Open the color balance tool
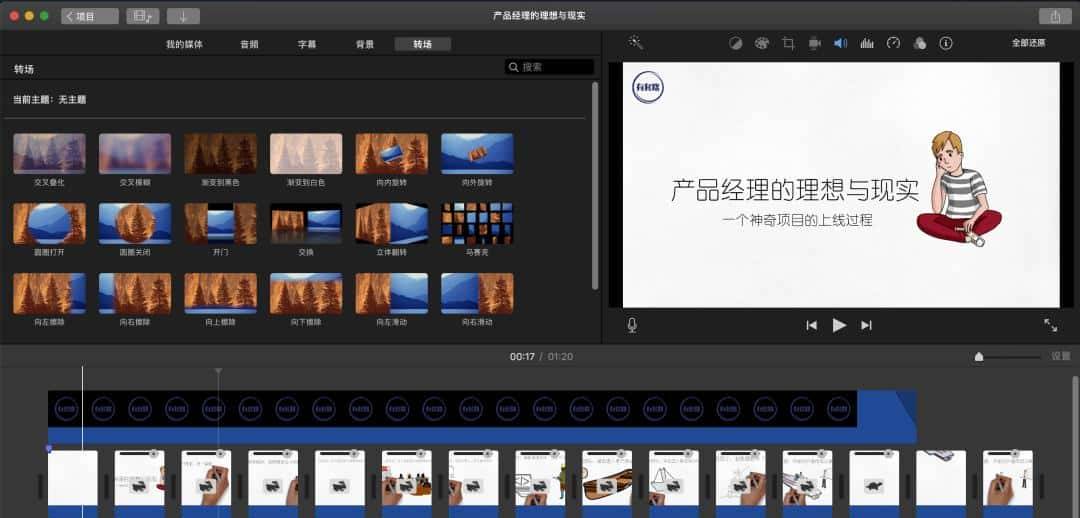Viewport: 1080px width, 518px height. click(x=736, y=43)
